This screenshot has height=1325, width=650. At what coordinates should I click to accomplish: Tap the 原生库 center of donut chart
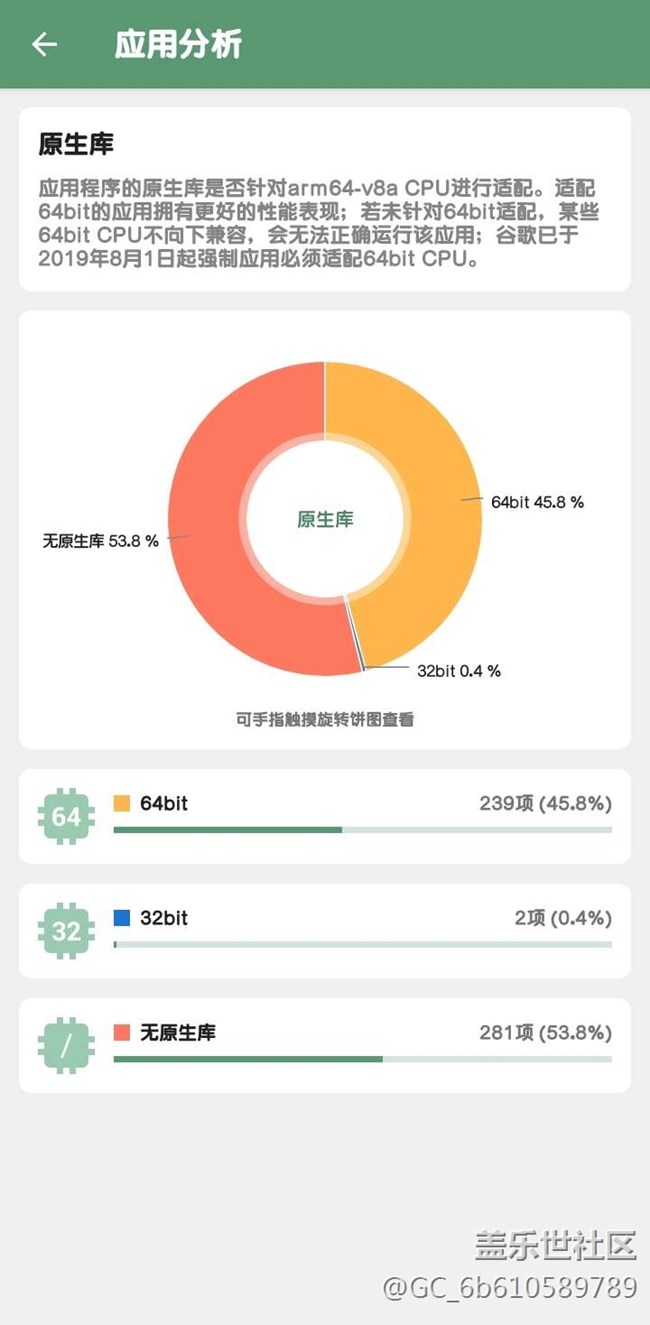point(325,519)
